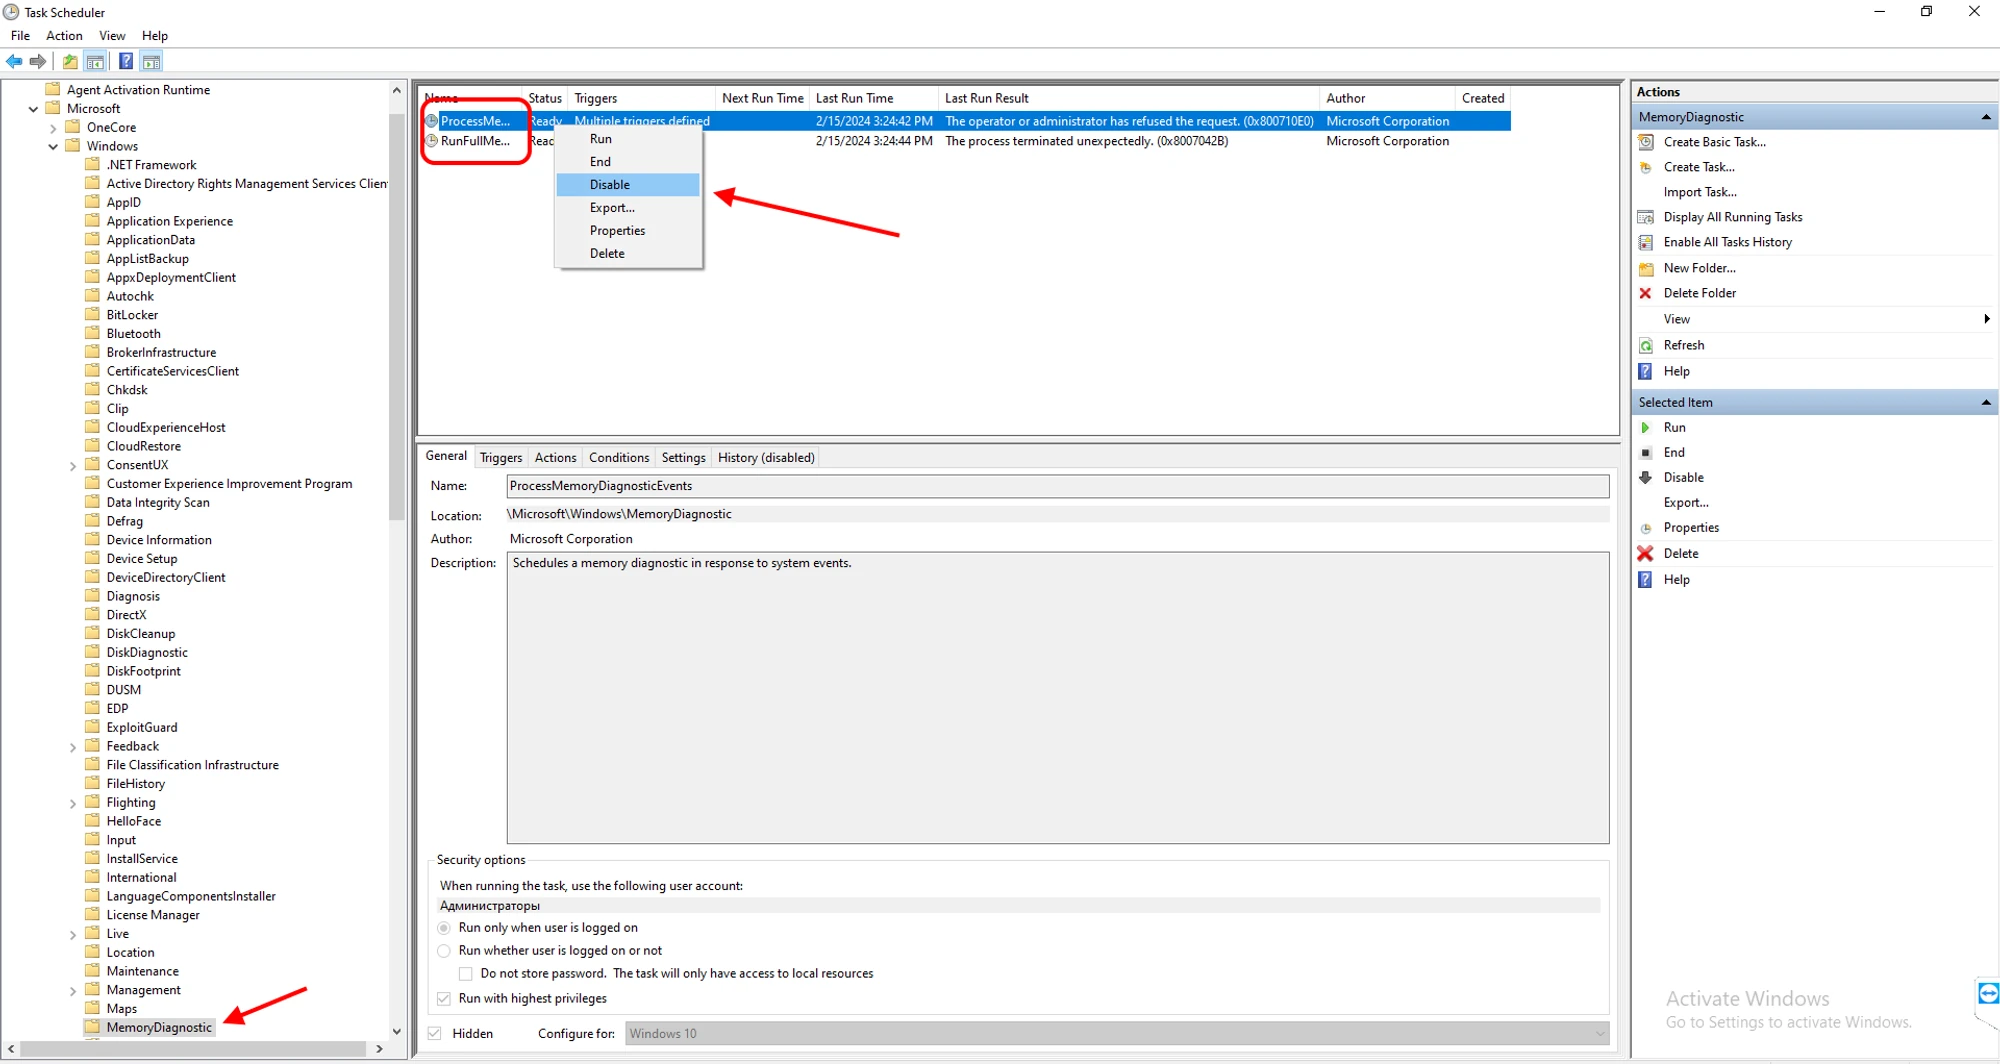Click Import Task... in Actions pane
2000x1064 pixels.
[x=1699, y=192]
